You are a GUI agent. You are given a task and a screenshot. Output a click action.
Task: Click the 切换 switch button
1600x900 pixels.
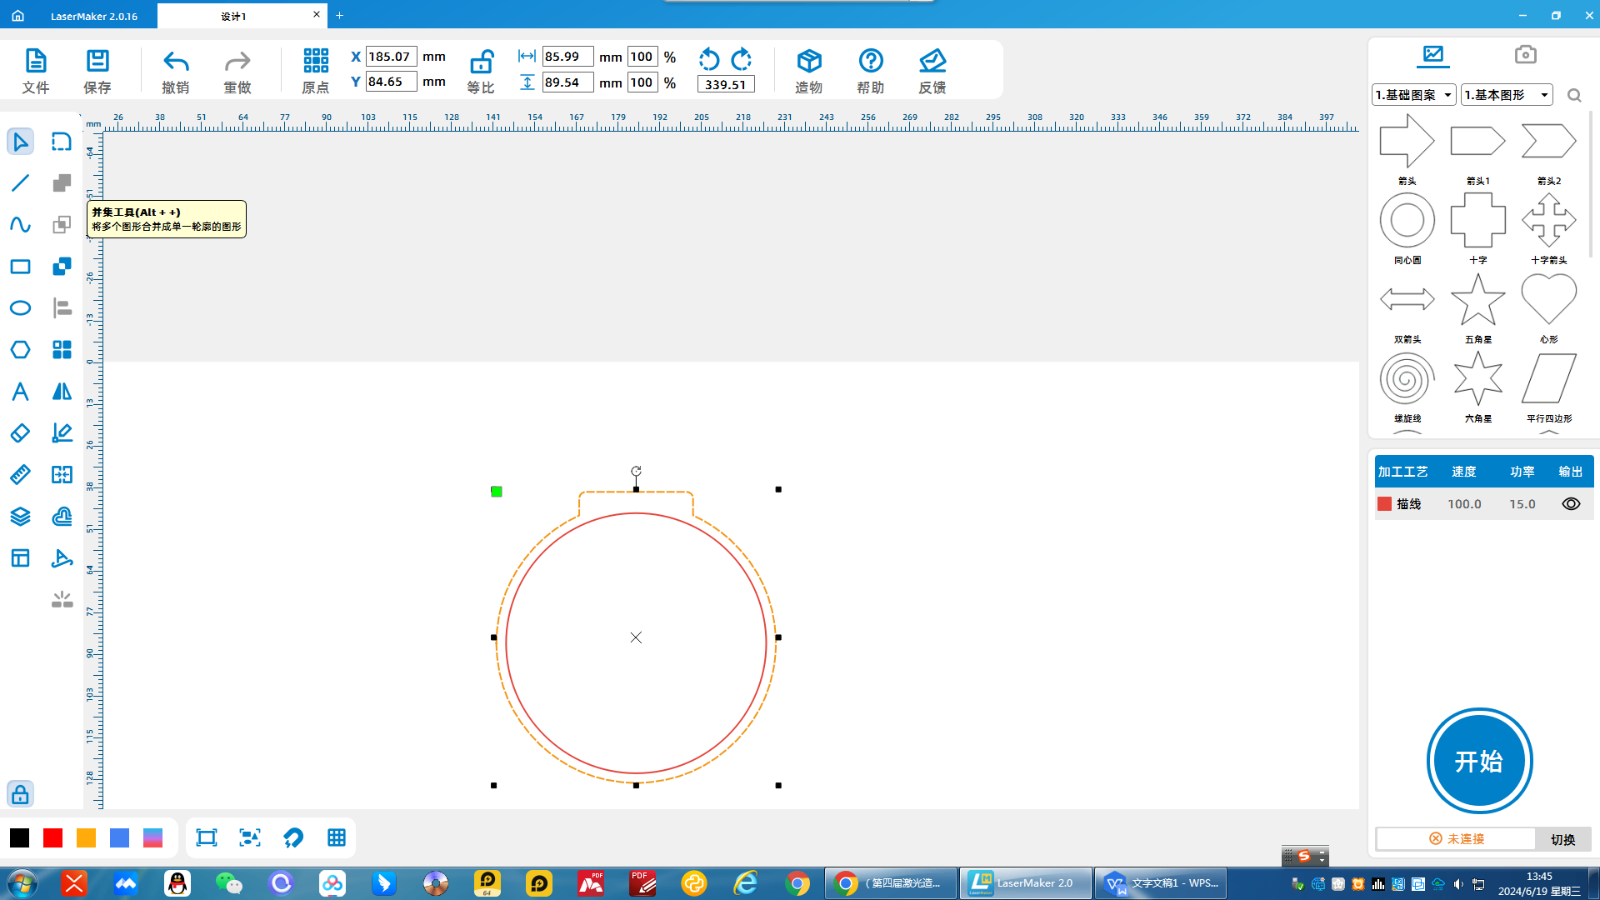pos(1562,839)
